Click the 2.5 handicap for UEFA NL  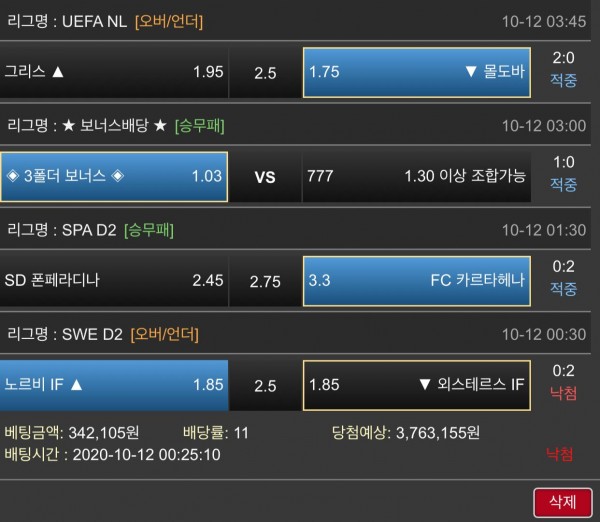[x=265, y=72]
